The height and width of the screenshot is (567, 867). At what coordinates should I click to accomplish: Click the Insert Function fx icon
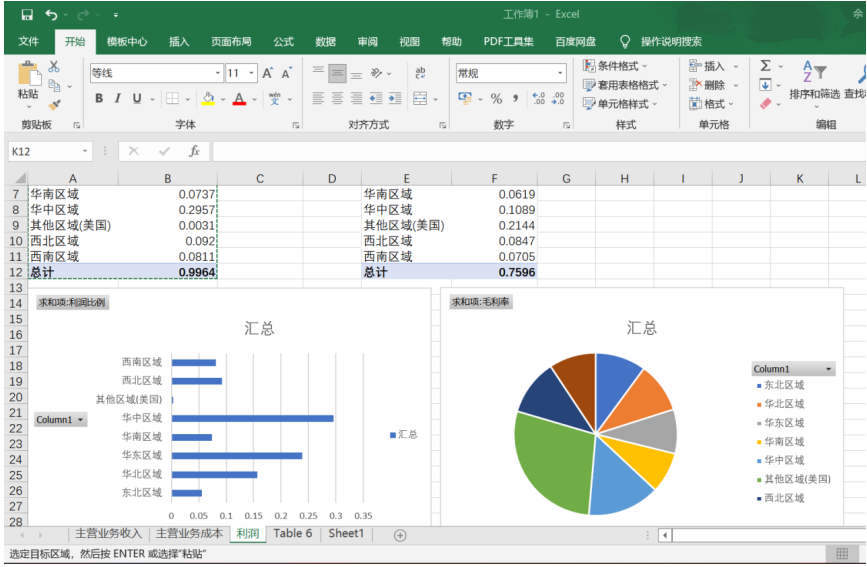[x=194, y=151]
